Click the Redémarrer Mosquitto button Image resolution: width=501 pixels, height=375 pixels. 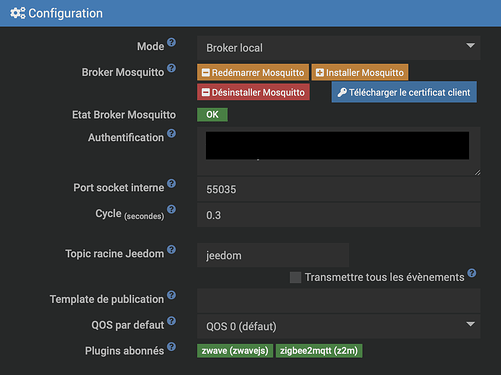(253, 72)
